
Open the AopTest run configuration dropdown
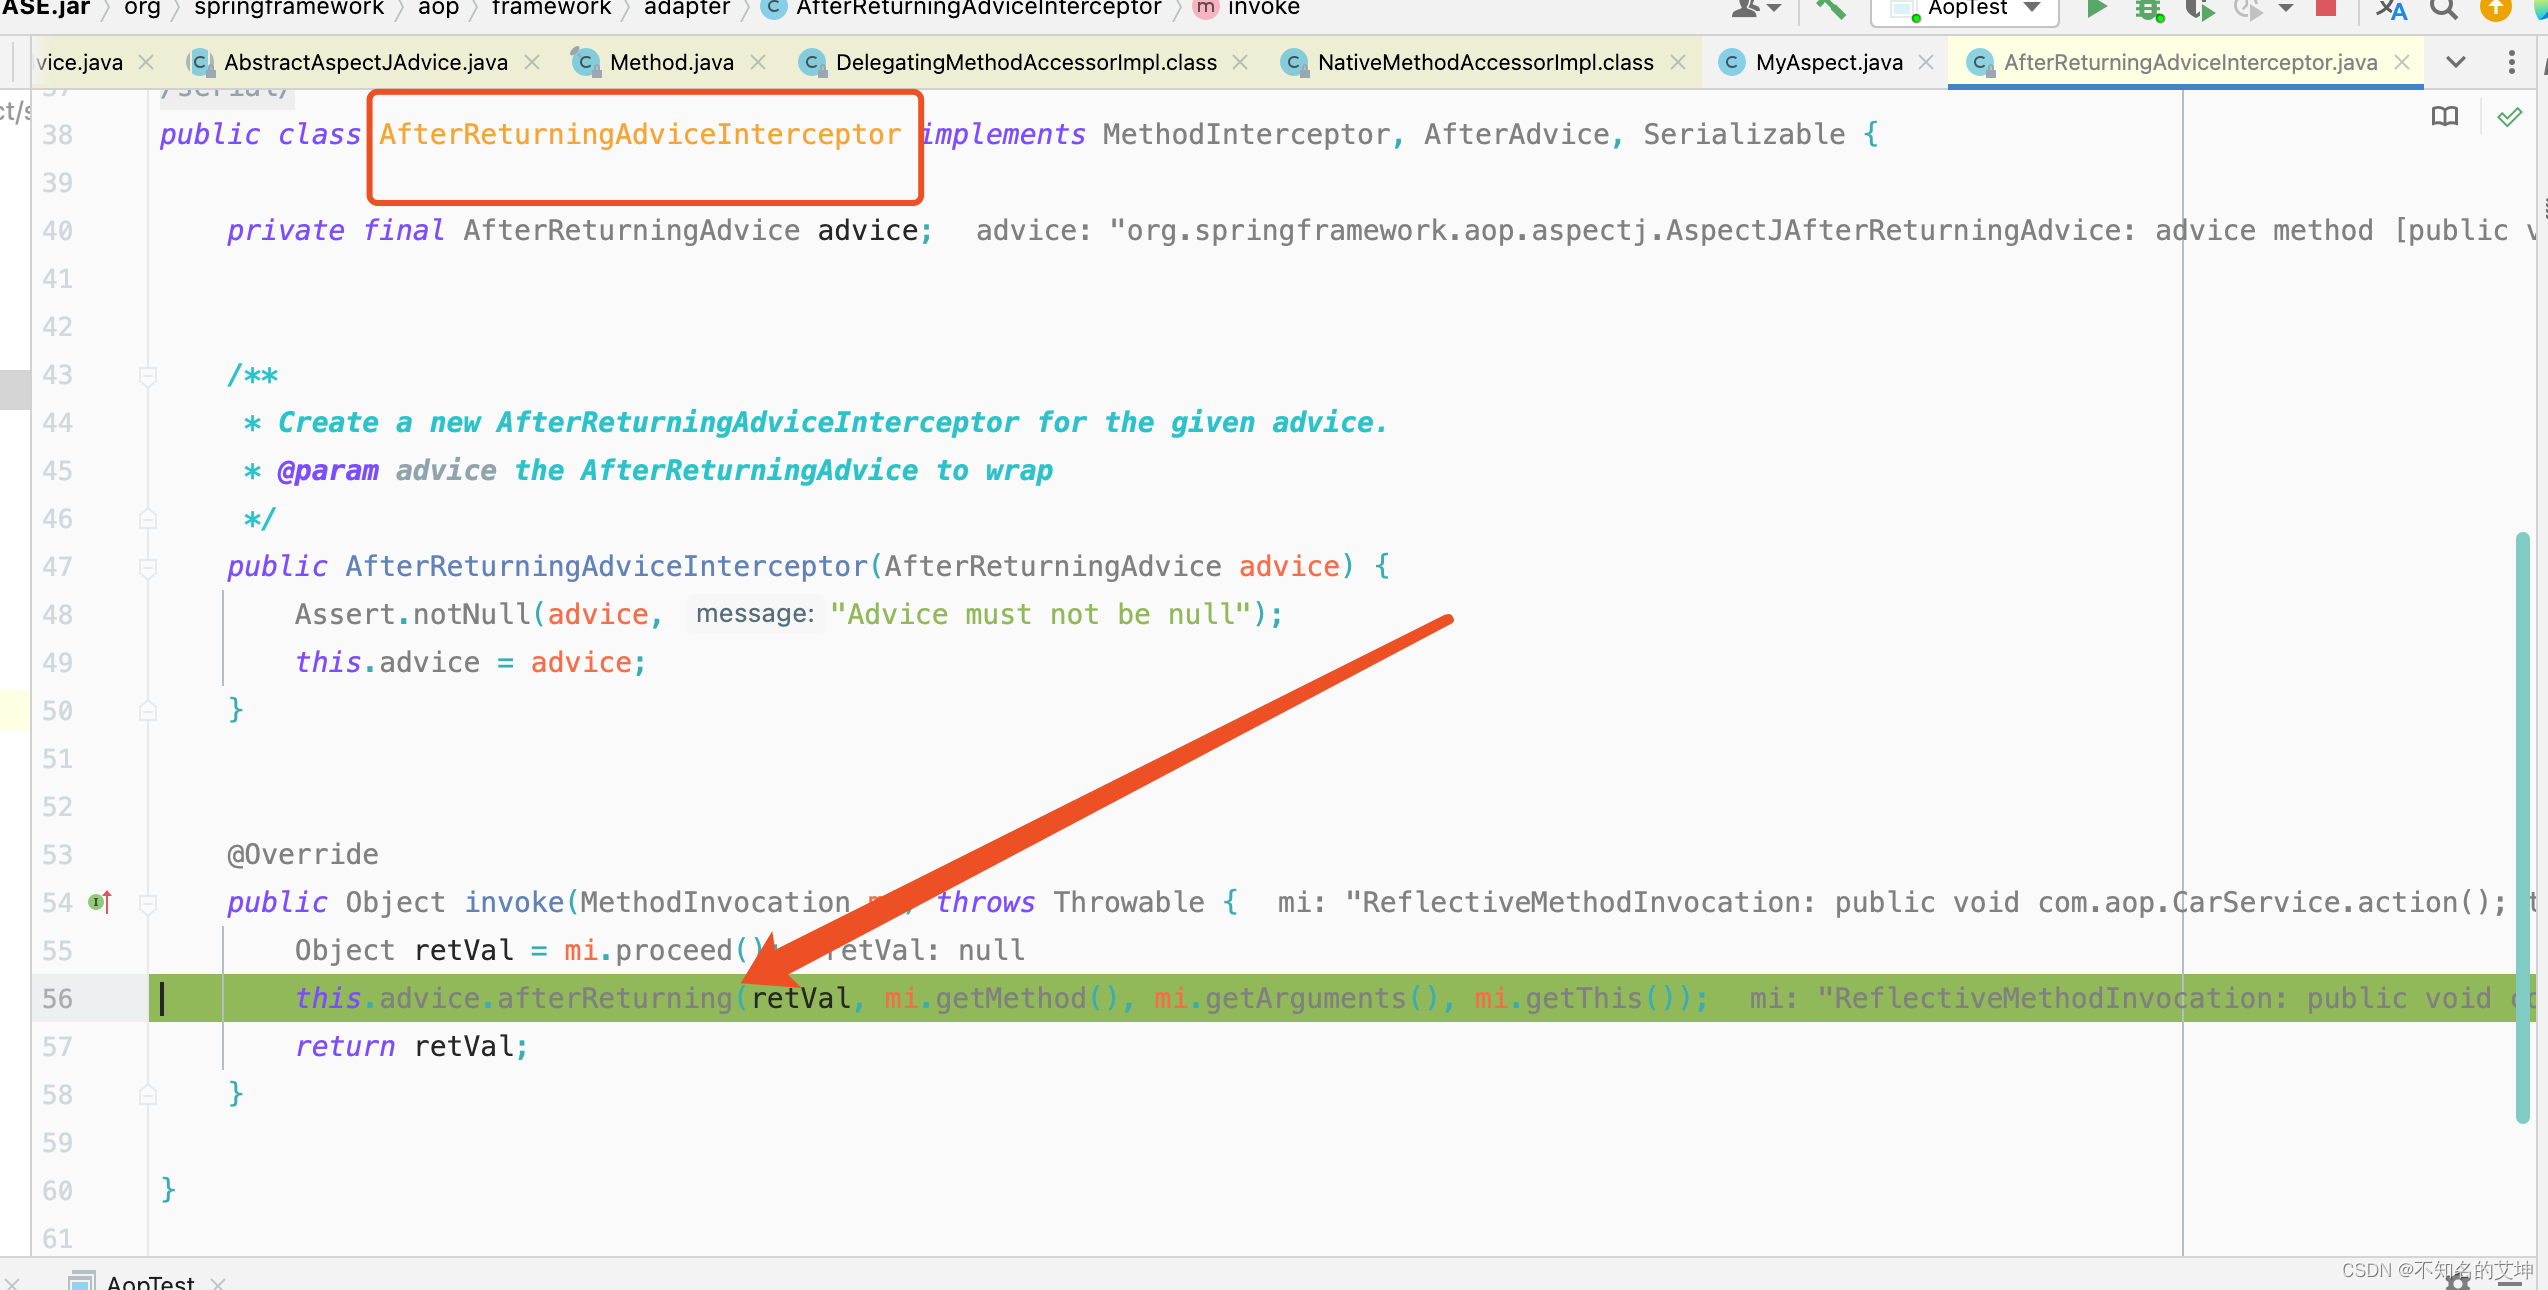[1964, 10]
